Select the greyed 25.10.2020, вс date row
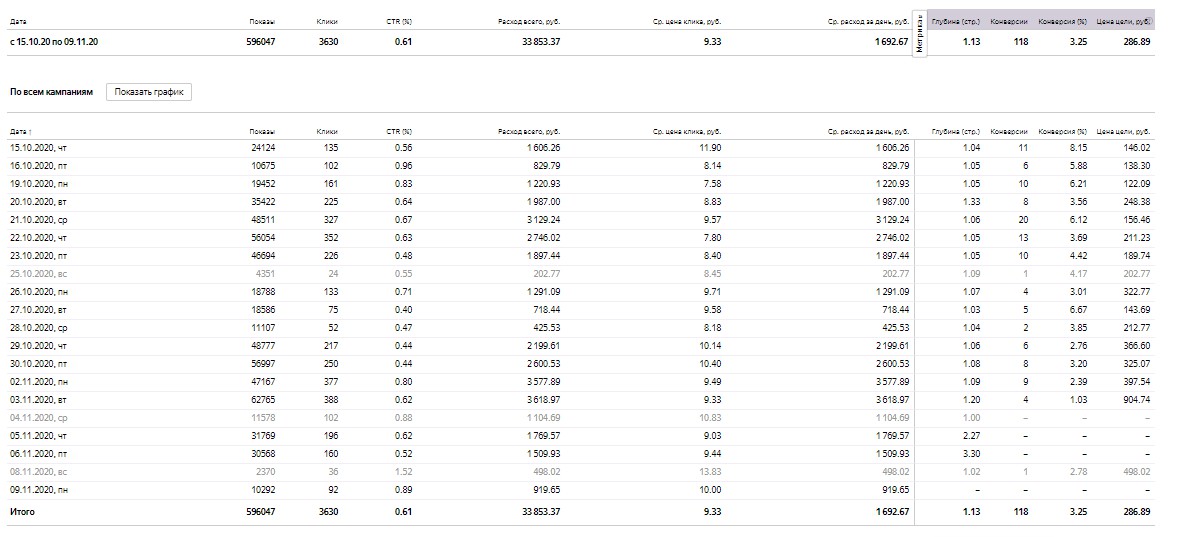Viewport: 1180px width, 537px height. pyautogui.click(x=38, y=273)
